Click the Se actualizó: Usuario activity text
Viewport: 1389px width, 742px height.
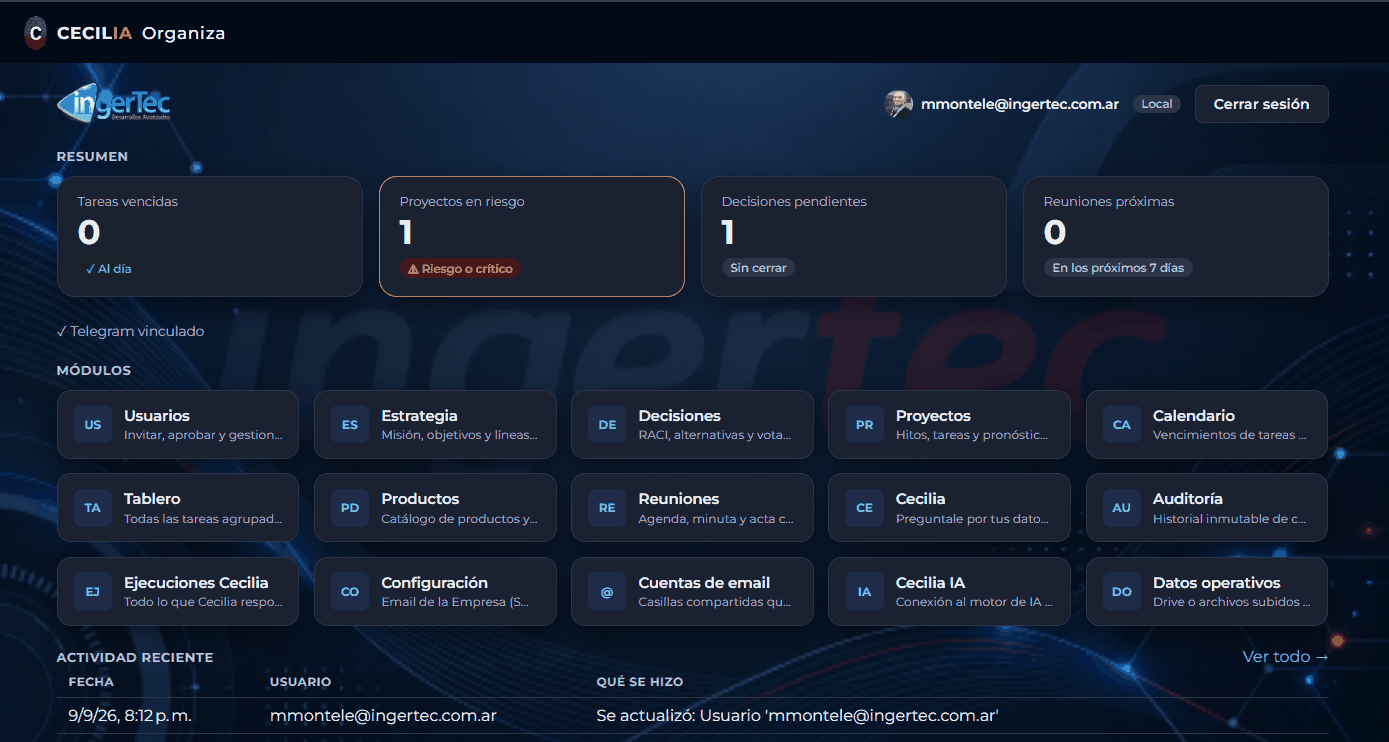pos(798,716)
